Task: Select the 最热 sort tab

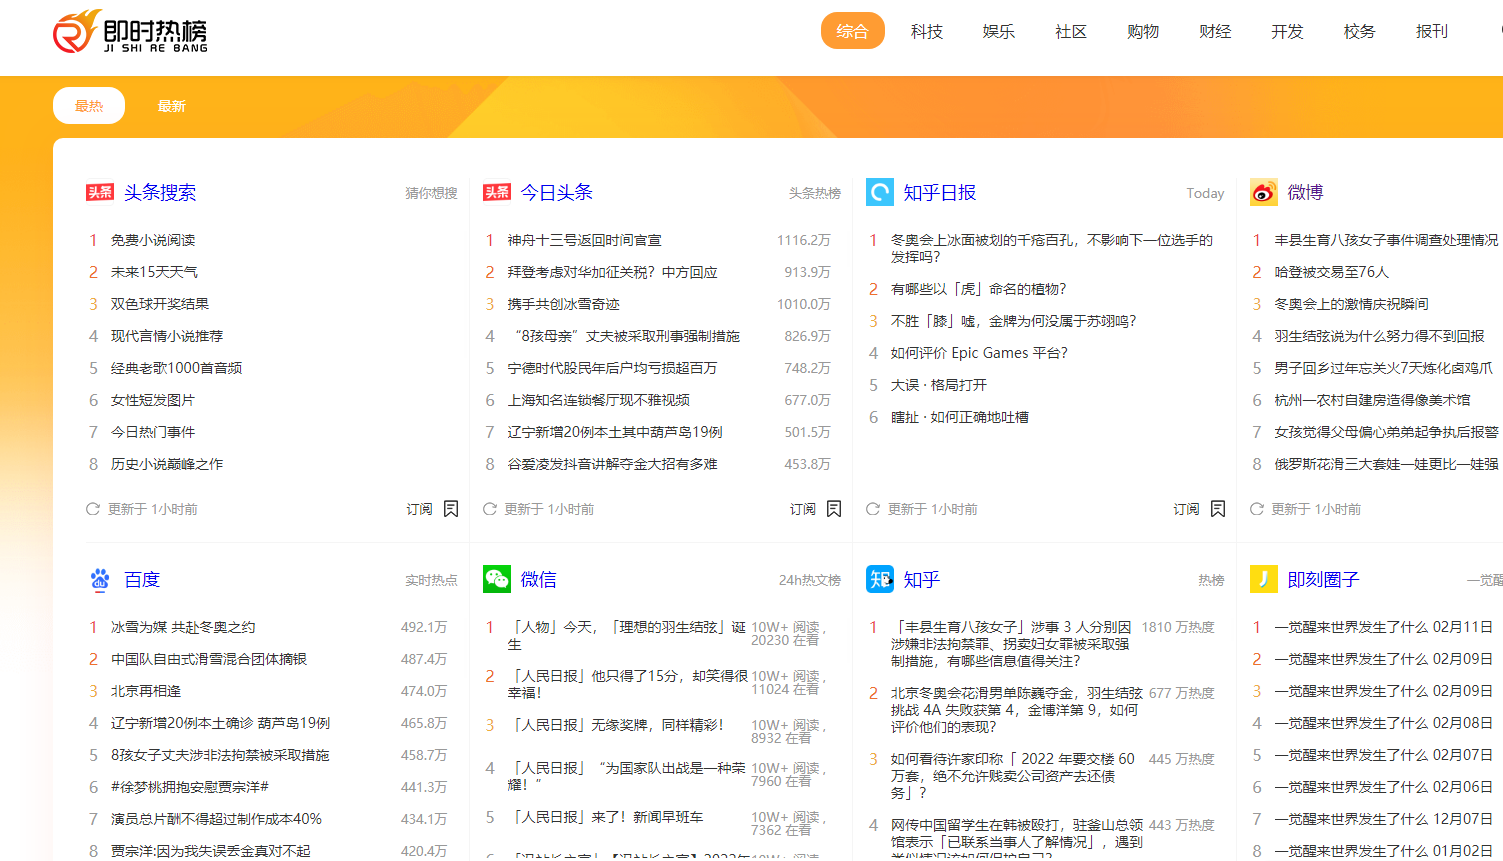Action: [89, 106]
